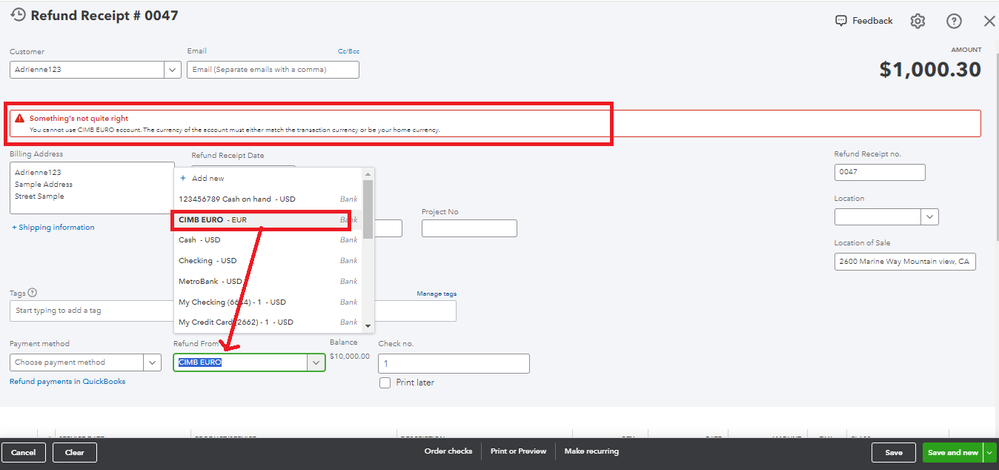Click the Refund From field CIMB EURO
Viewport: 999px width, 470px height.
[241, 362]
